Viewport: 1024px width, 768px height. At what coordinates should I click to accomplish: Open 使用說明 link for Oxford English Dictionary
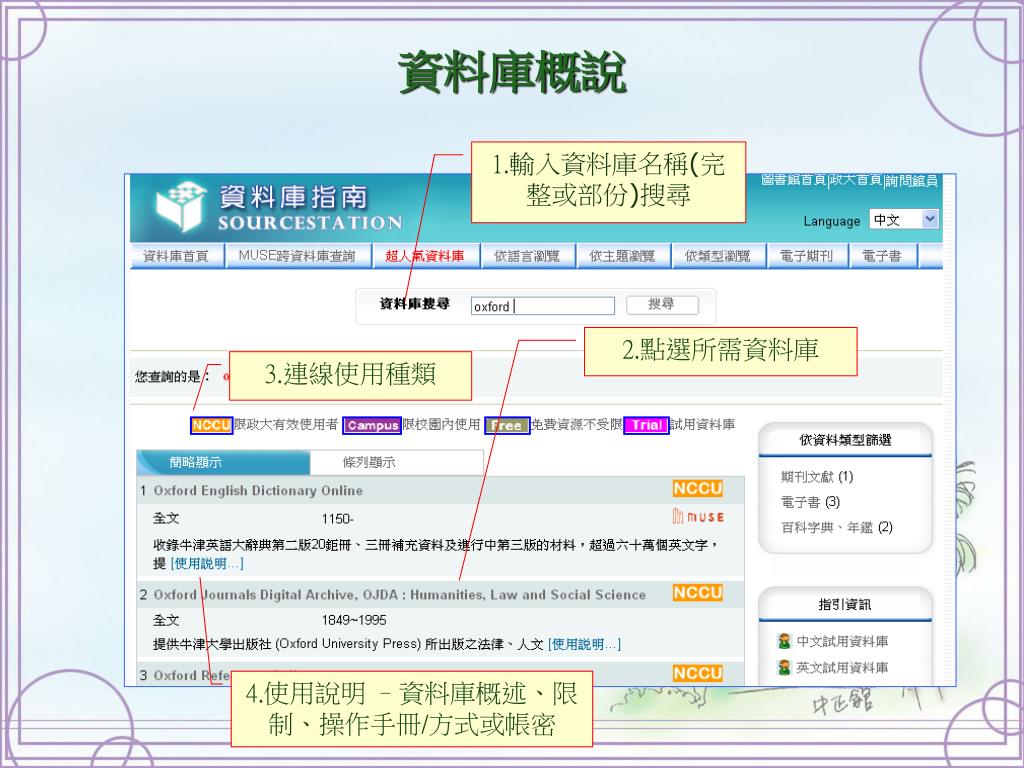click(x=207, y=564)
